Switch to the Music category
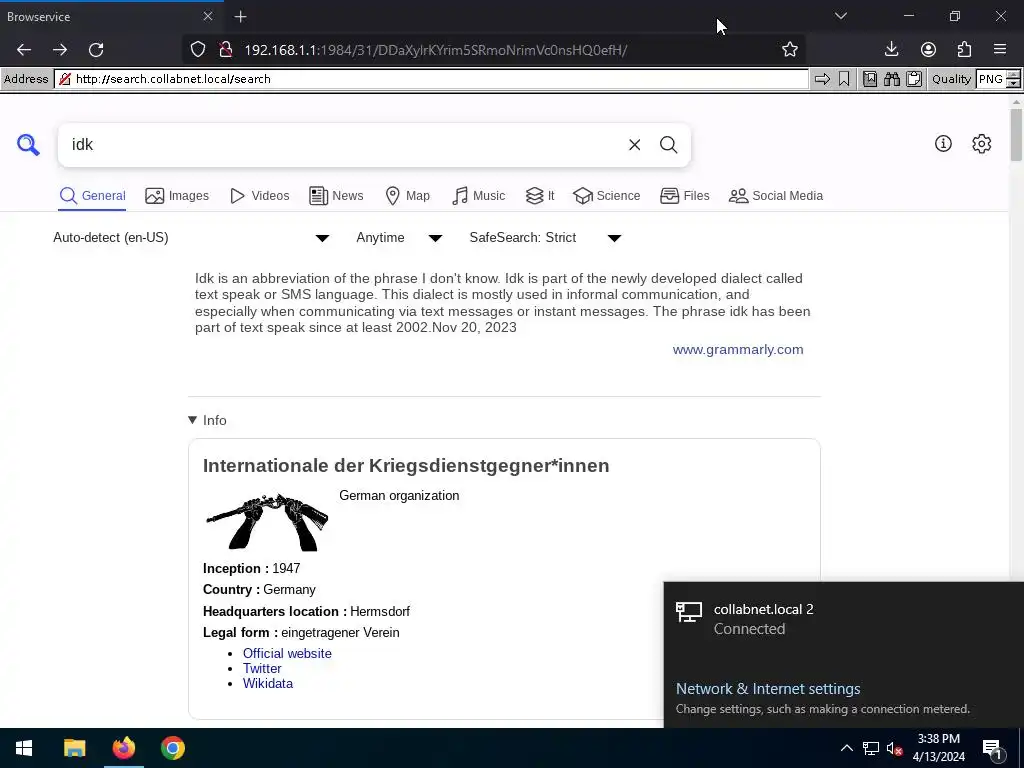The width and height of the screenshot is (1024, 768). point(478,196)
